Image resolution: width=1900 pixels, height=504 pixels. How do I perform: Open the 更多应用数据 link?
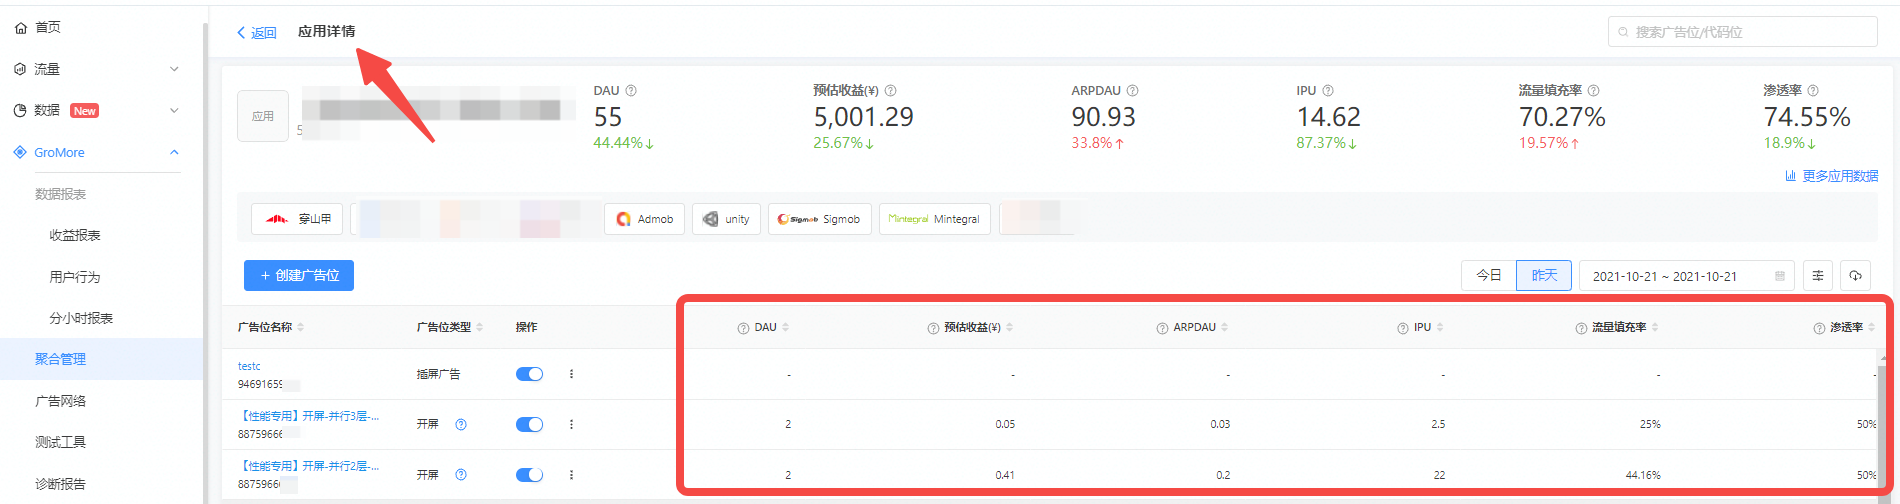pos(1832,176)
